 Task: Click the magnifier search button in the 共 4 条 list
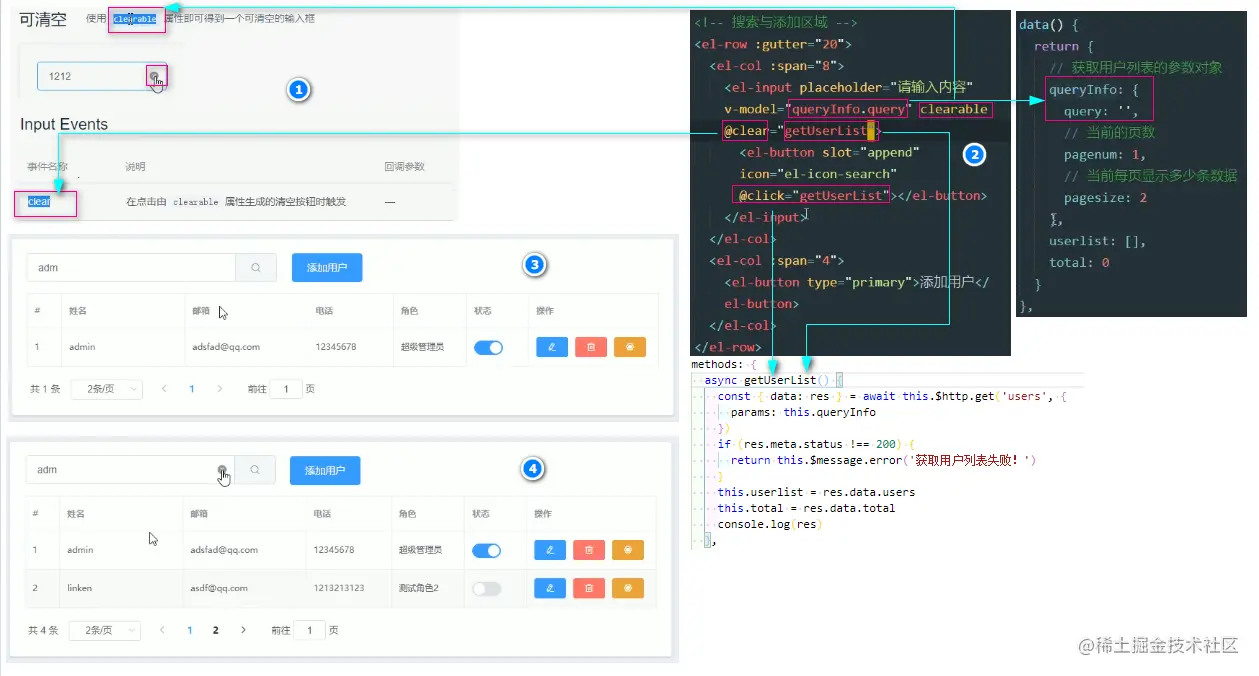pos(255,470)
